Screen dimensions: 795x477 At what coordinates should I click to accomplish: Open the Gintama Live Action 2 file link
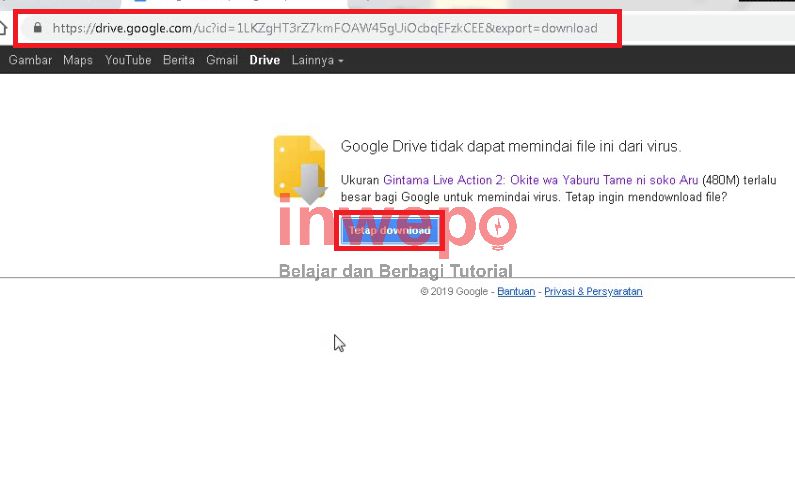tap(540, 180)
